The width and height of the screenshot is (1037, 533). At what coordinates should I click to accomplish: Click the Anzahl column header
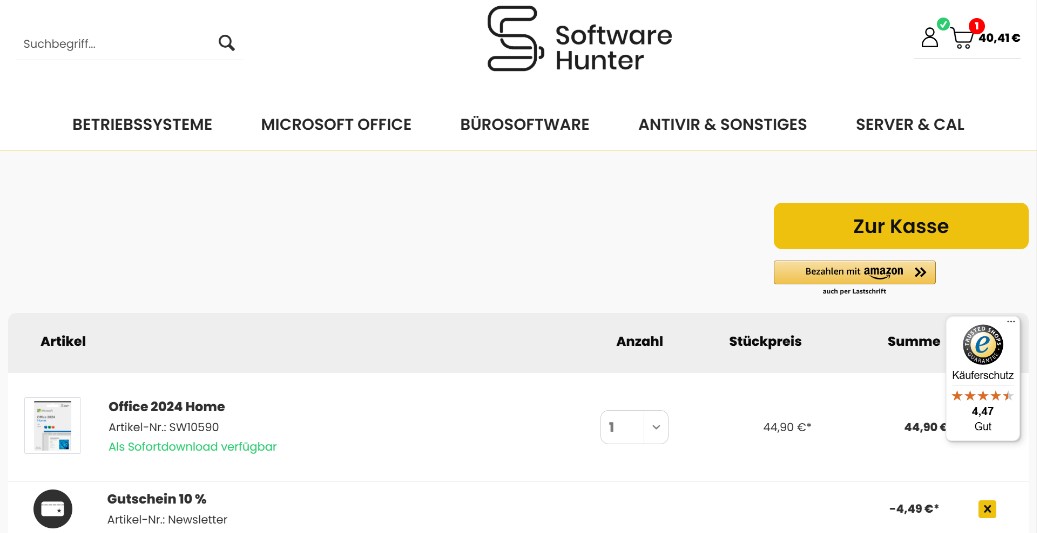[640, 342]
